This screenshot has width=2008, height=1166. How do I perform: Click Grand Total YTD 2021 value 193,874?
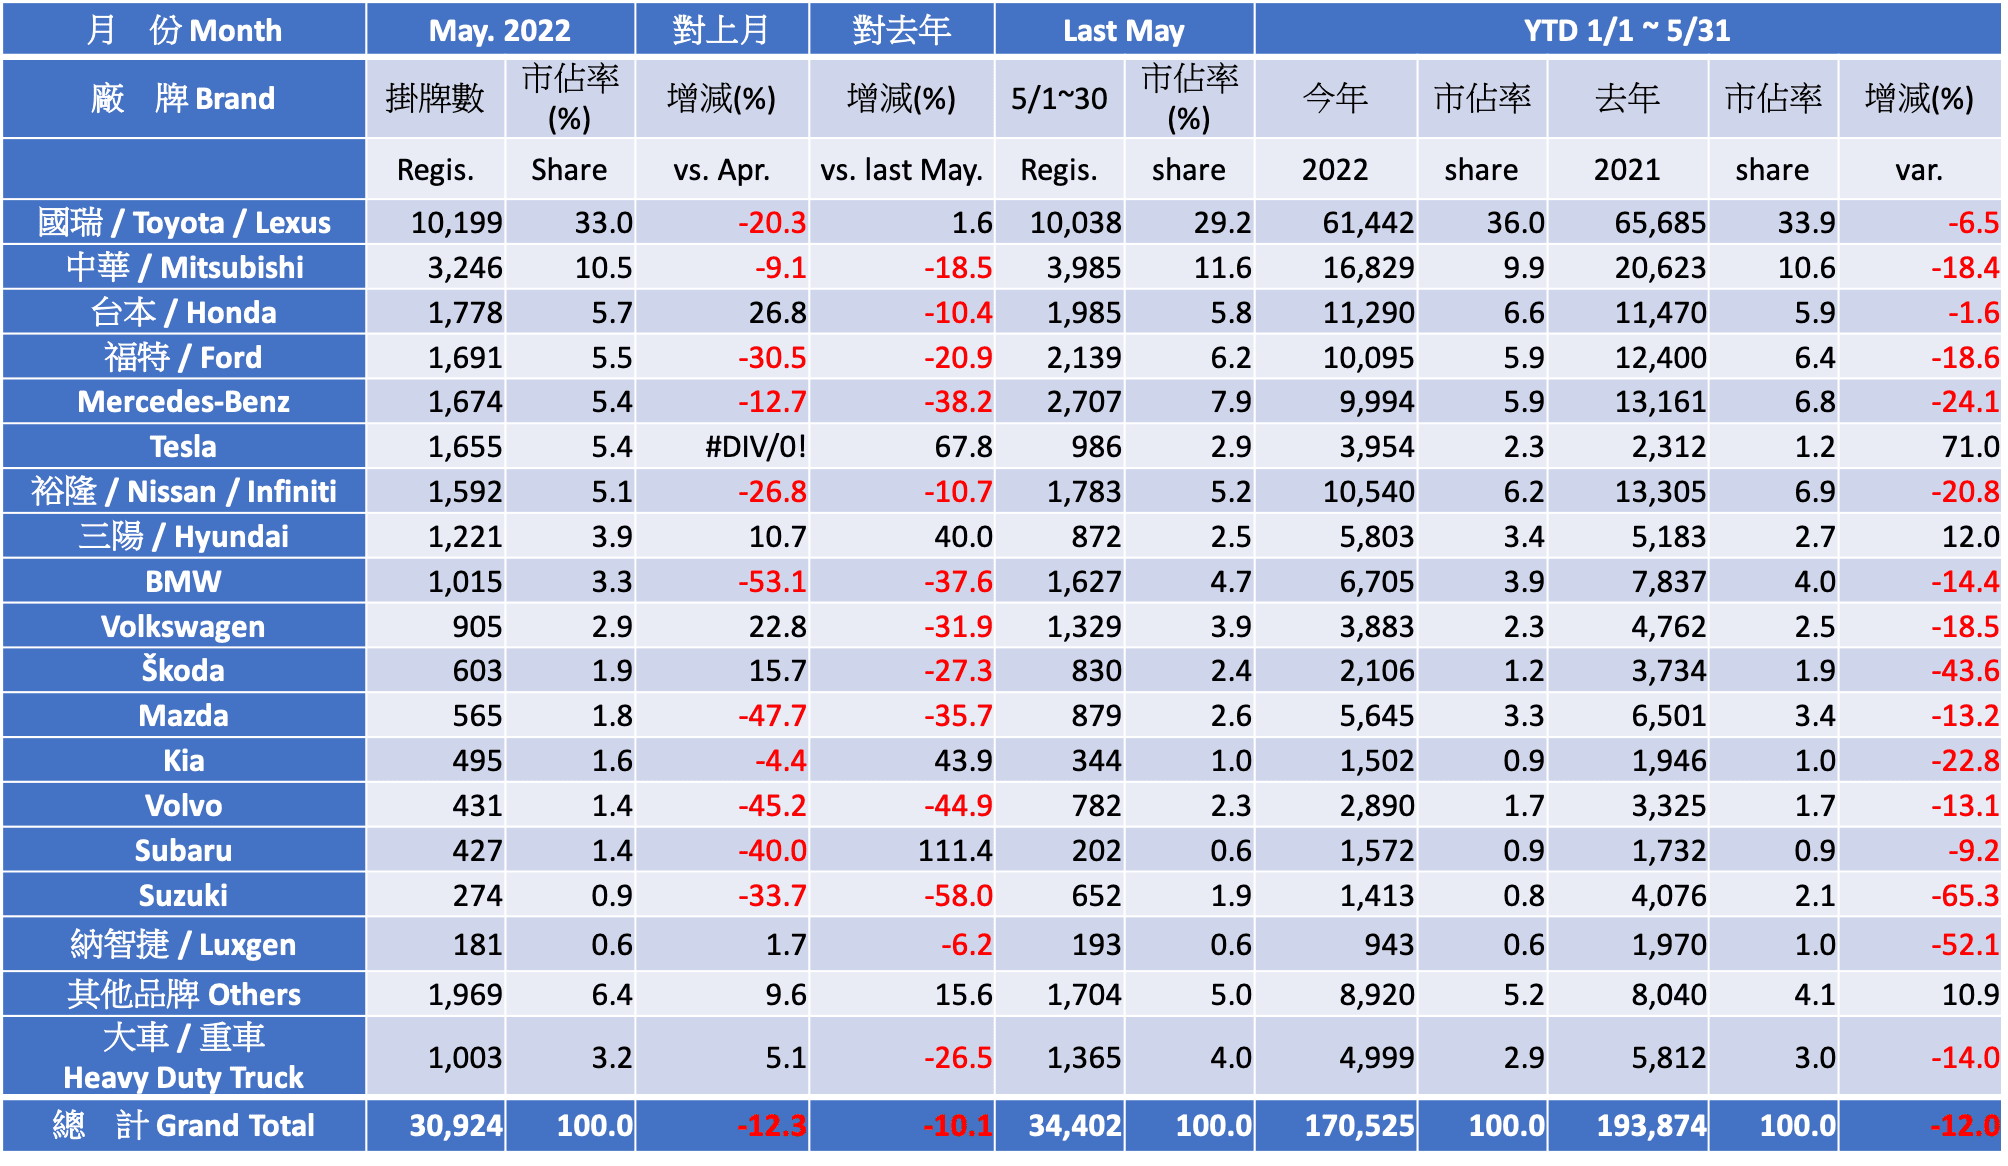coord(1628,1125)
